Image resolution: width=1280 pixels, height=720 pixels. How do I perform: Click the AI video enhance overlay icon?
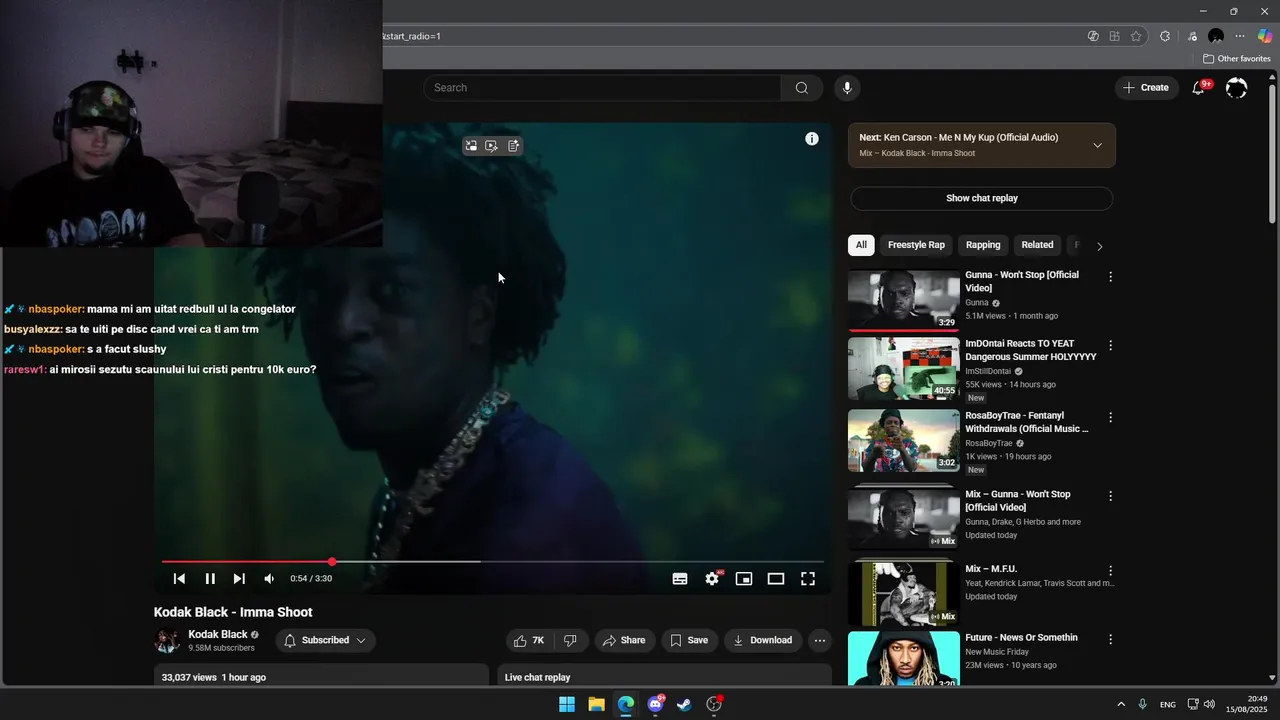coord(492,146)
